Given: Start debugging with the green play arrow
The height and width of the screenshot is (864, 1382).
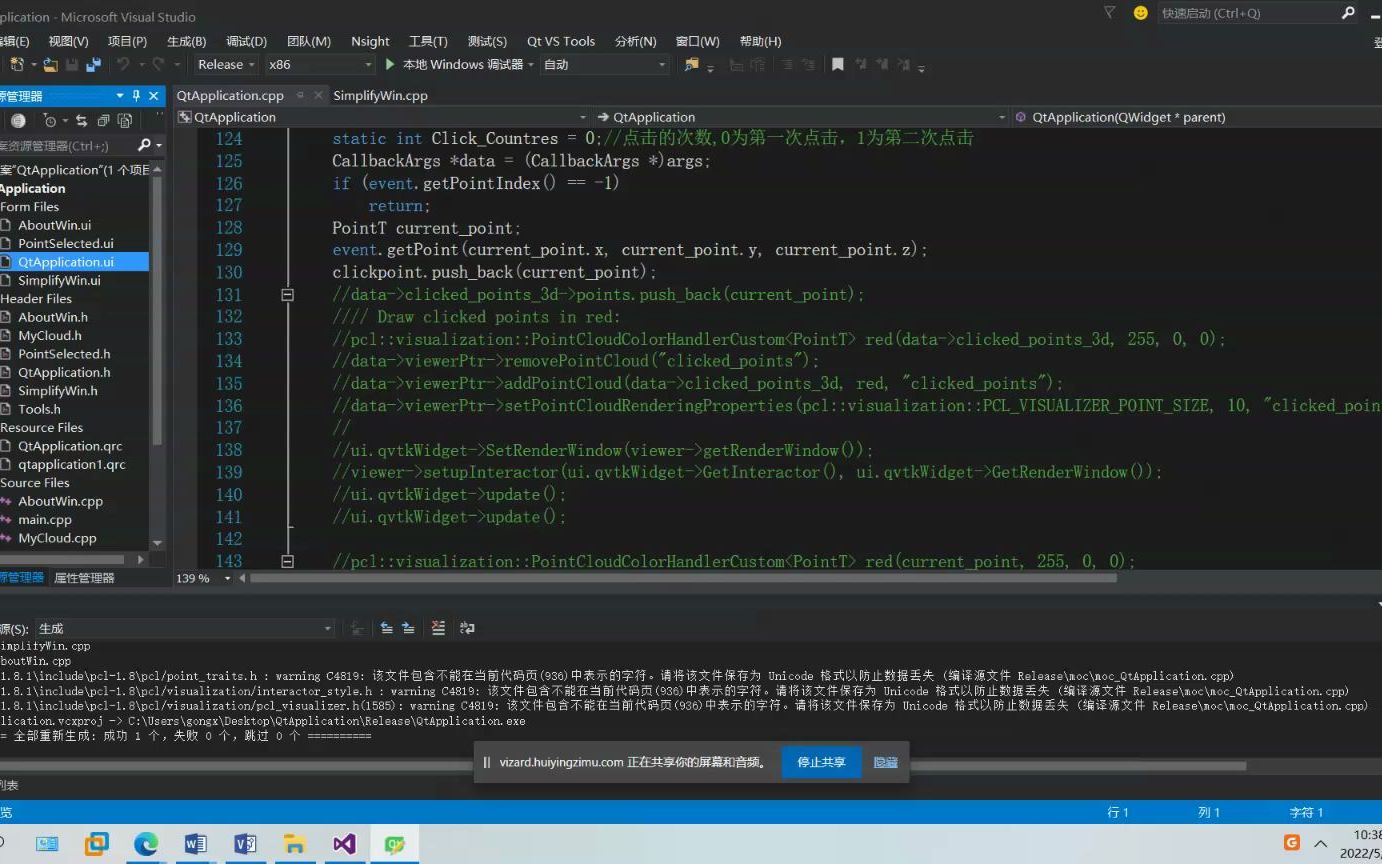Looking at the screenshot, I should tap(390, 64).
